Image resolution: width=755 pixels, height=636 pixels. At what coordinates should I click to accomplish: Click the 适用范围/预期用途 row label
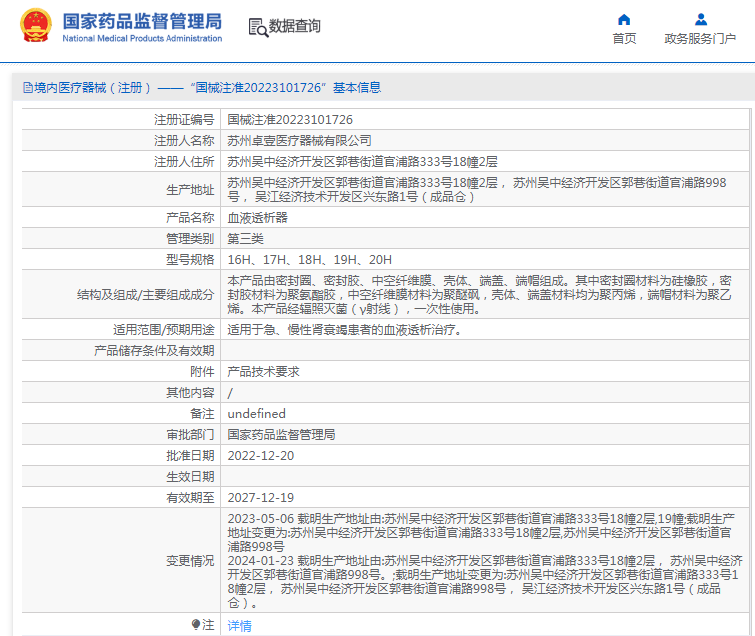click(x=164, y=330)
